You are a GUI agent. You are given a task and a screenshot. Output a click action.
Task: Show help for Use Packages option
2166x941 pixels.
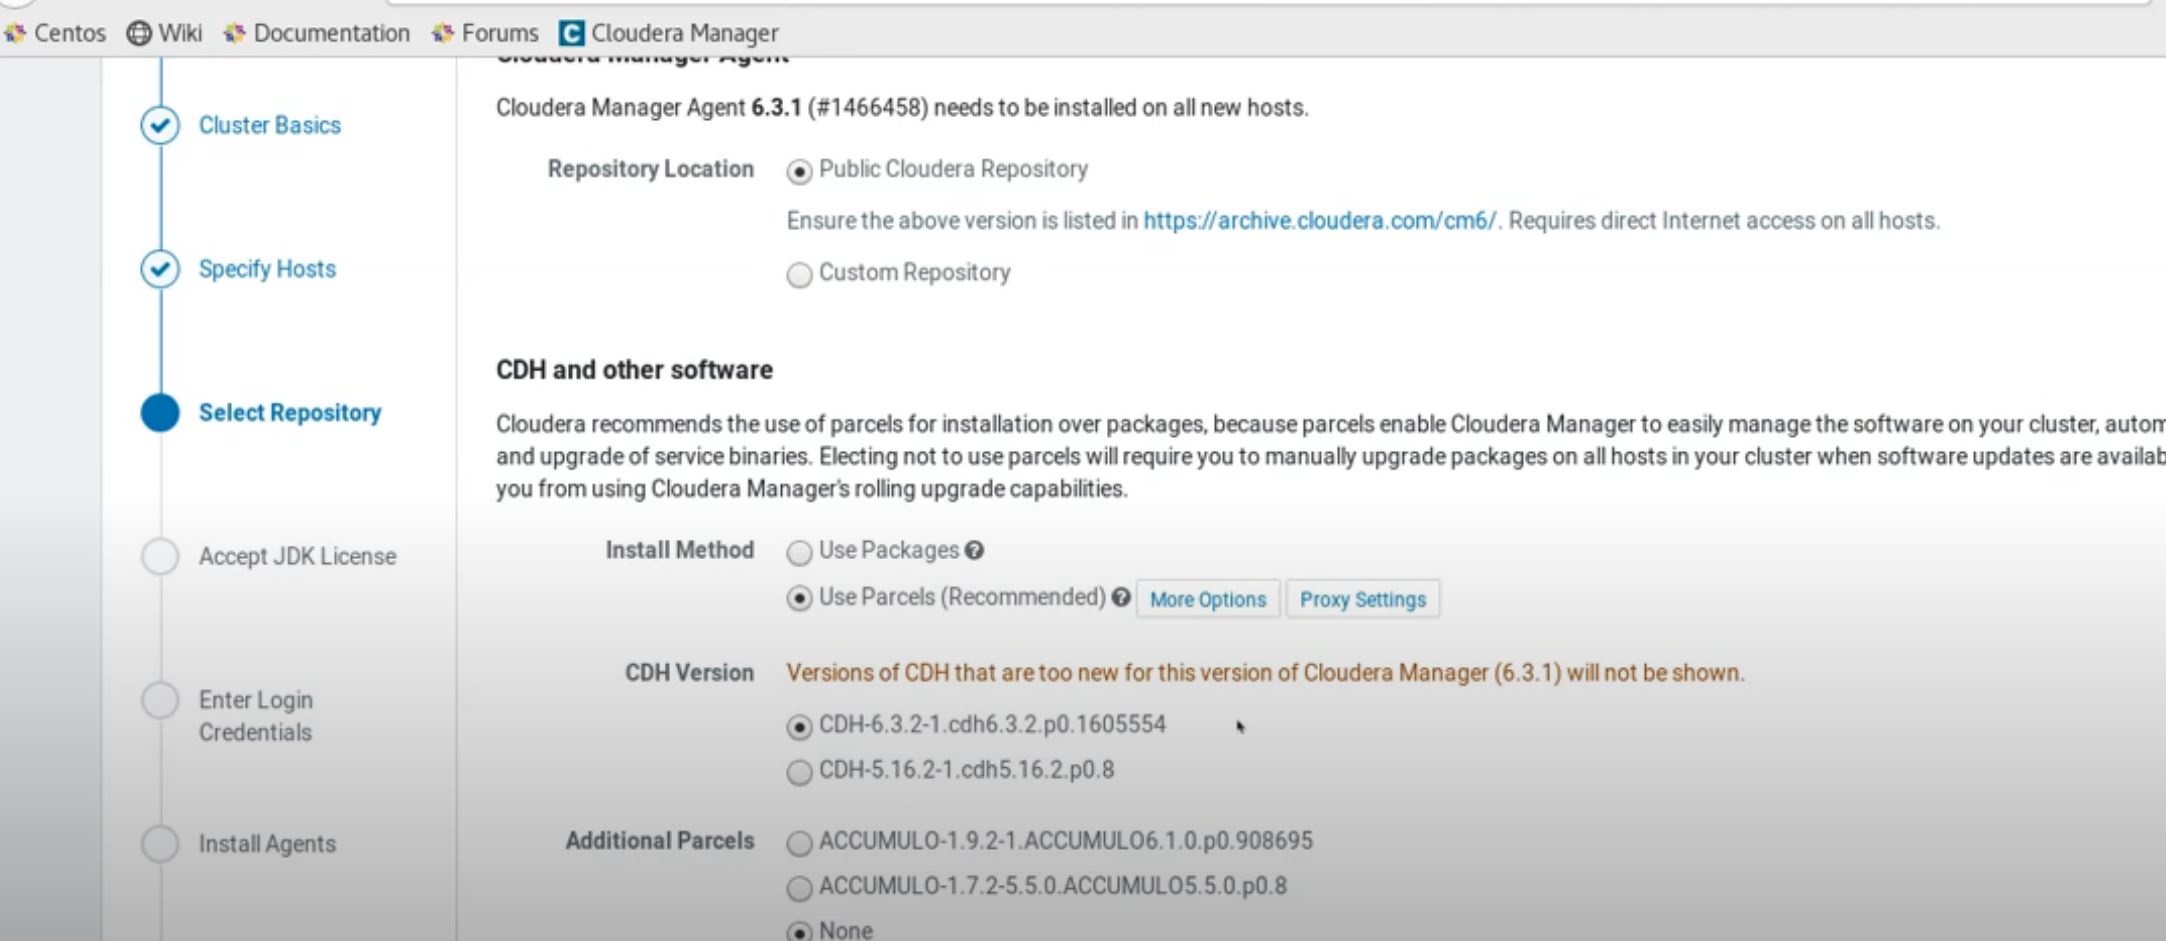click(x=975, y=550)
